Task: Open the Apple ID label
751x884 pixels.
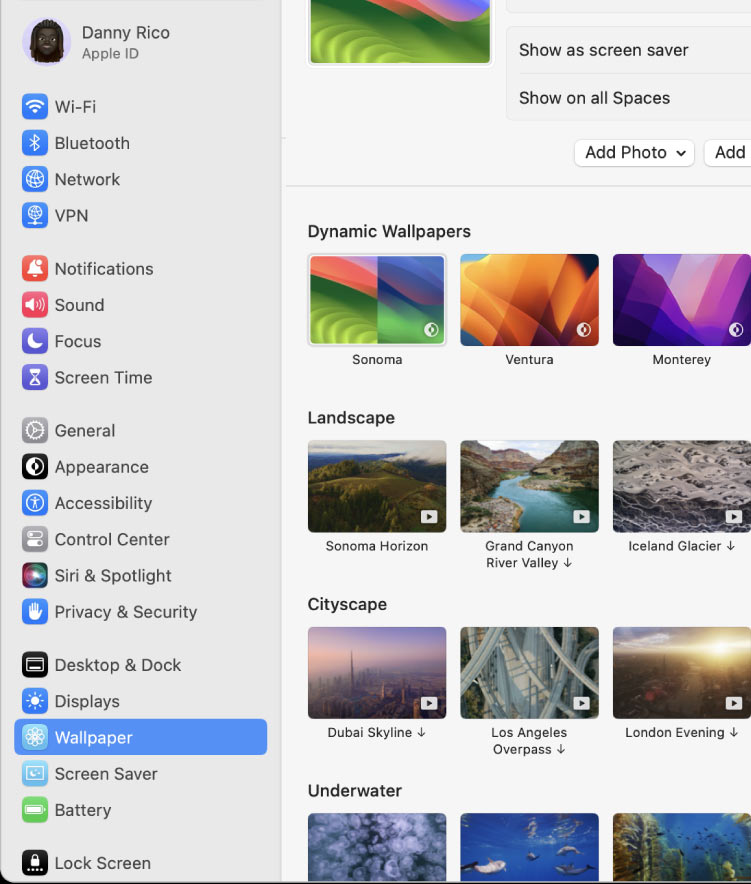Action: point(111,54)
